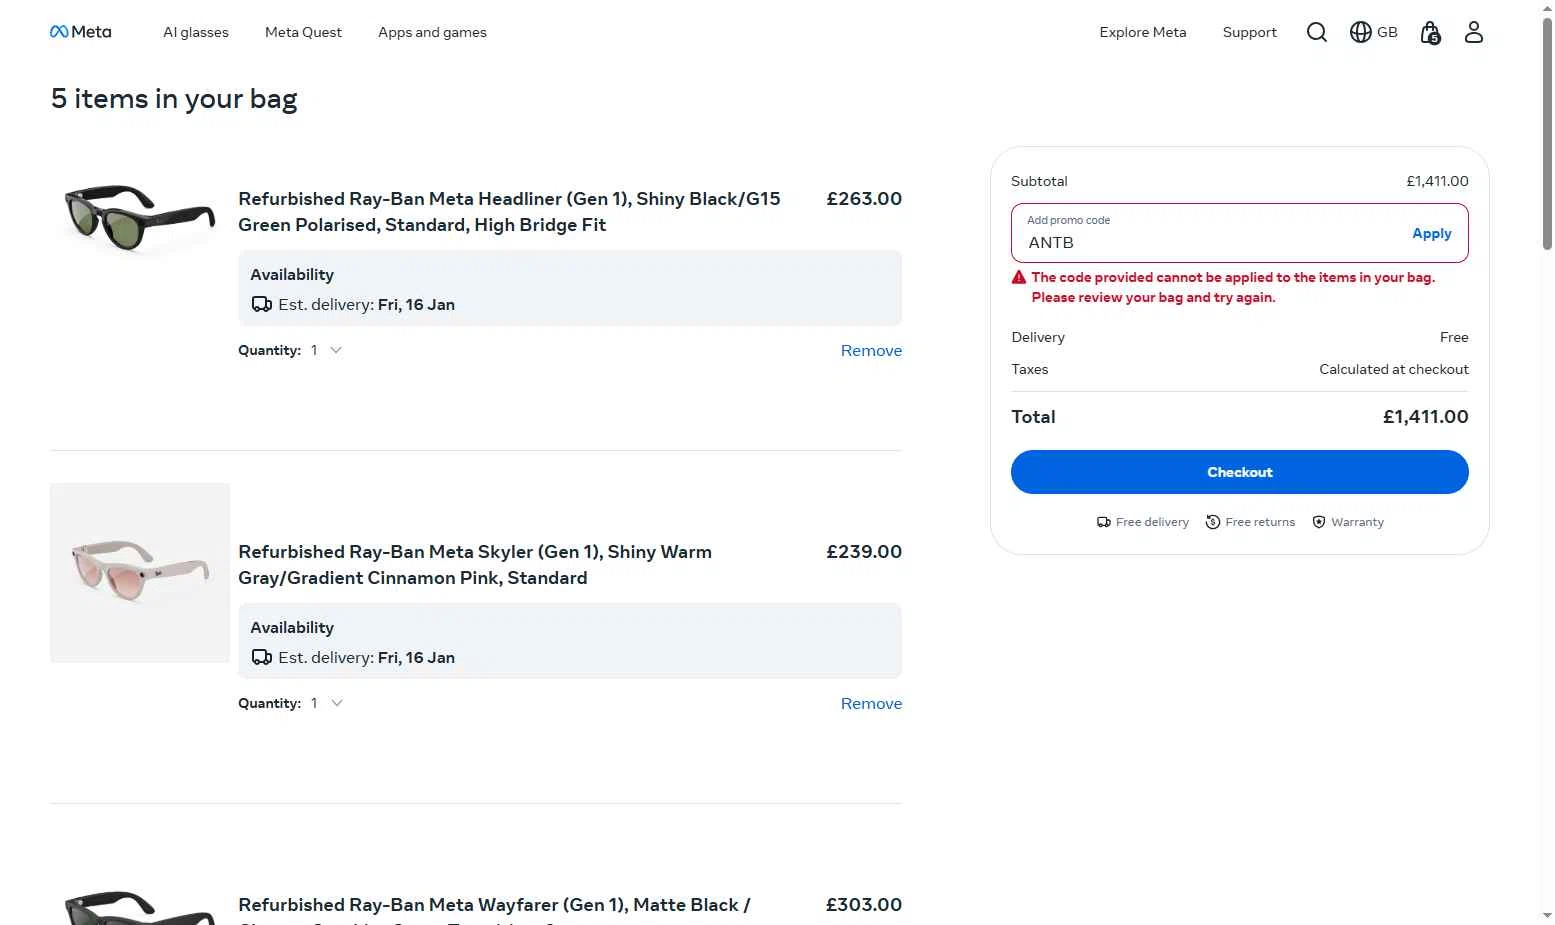Screen dimensions: 1555x925
Task: Open Support menu
Action: click(1250, 32)
